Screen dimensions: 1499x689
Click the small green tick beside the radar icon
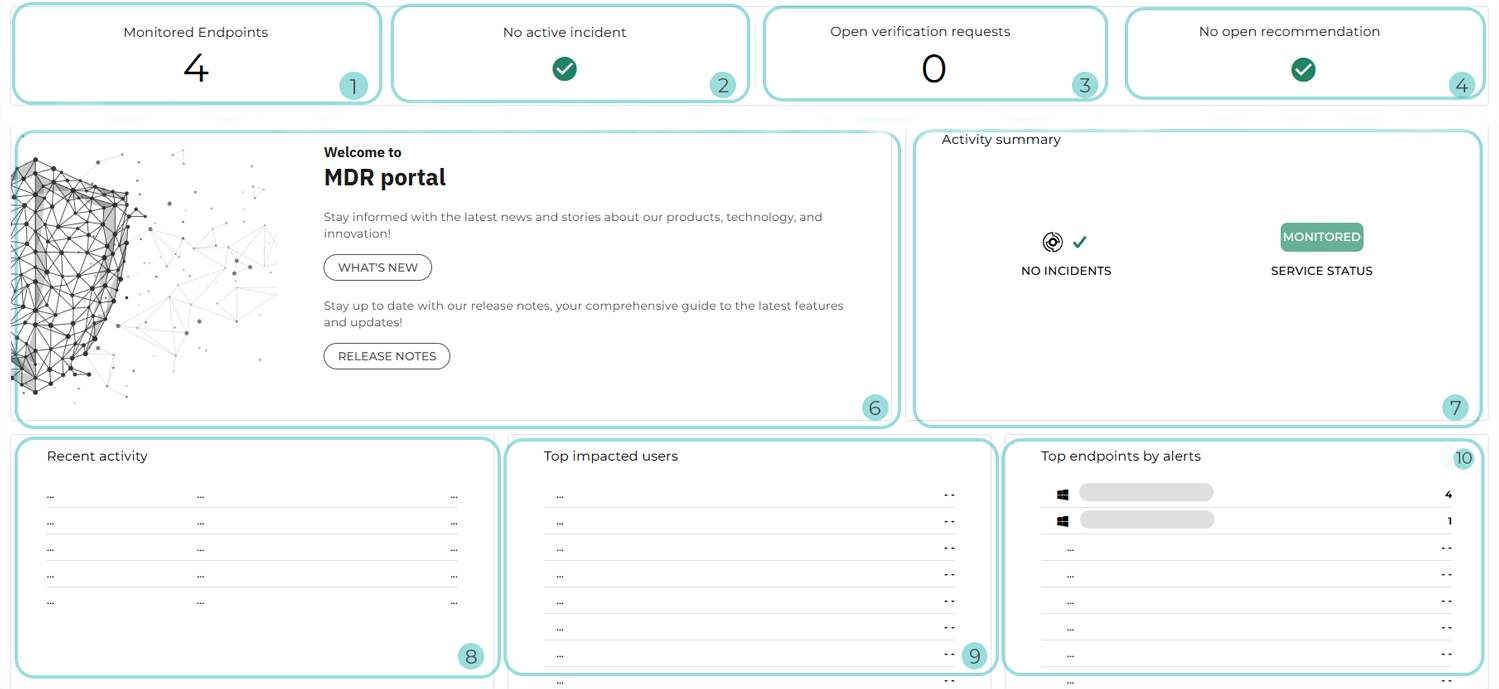point(1080,242)
